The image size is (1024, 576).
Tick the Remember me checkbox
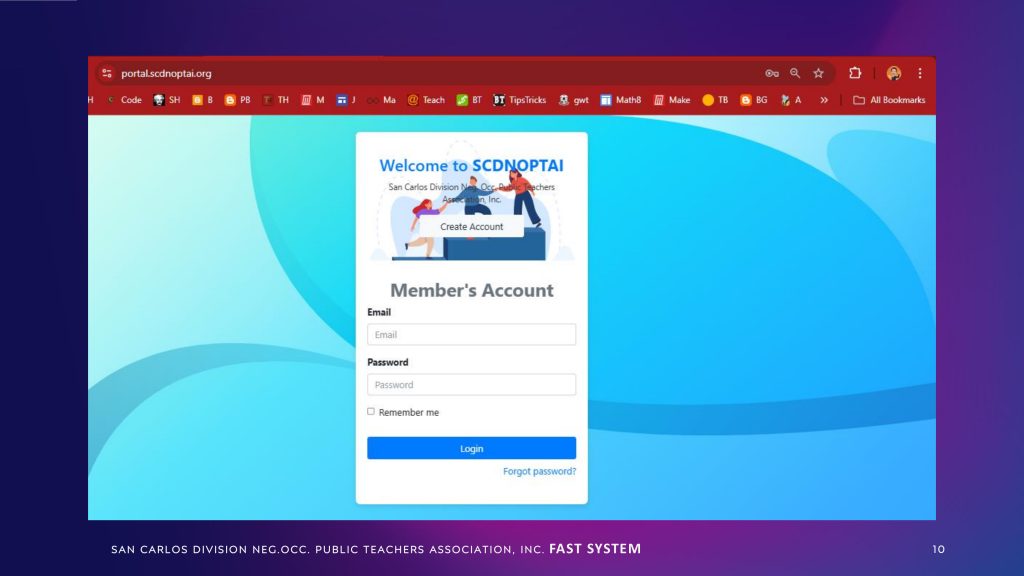[371, 411]
